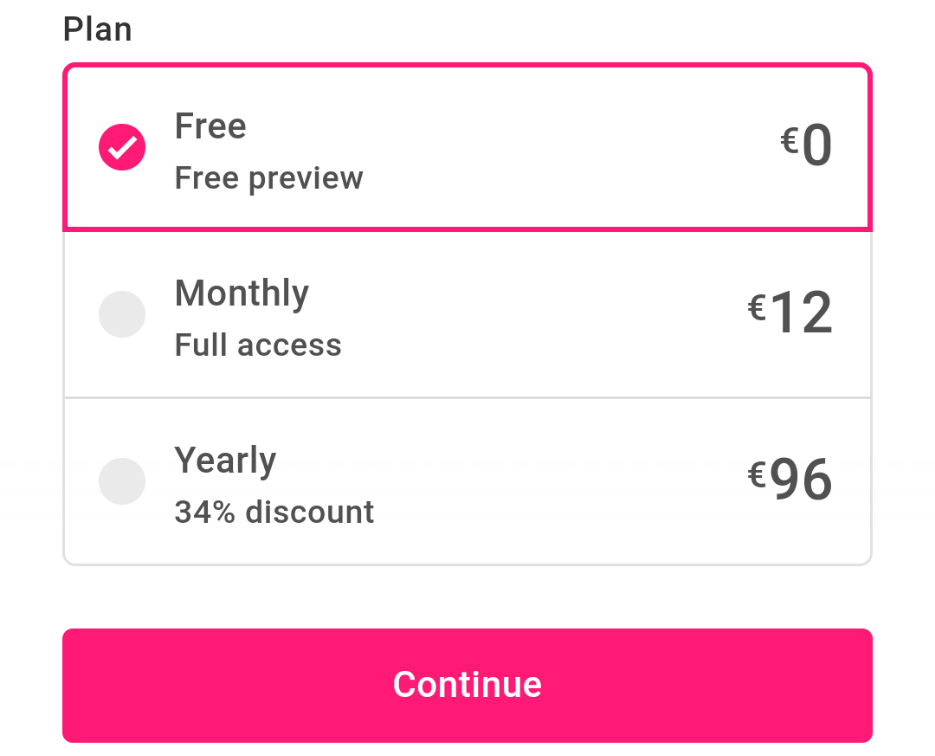Click the pink checkmark on Free plan

pos(122,147)
